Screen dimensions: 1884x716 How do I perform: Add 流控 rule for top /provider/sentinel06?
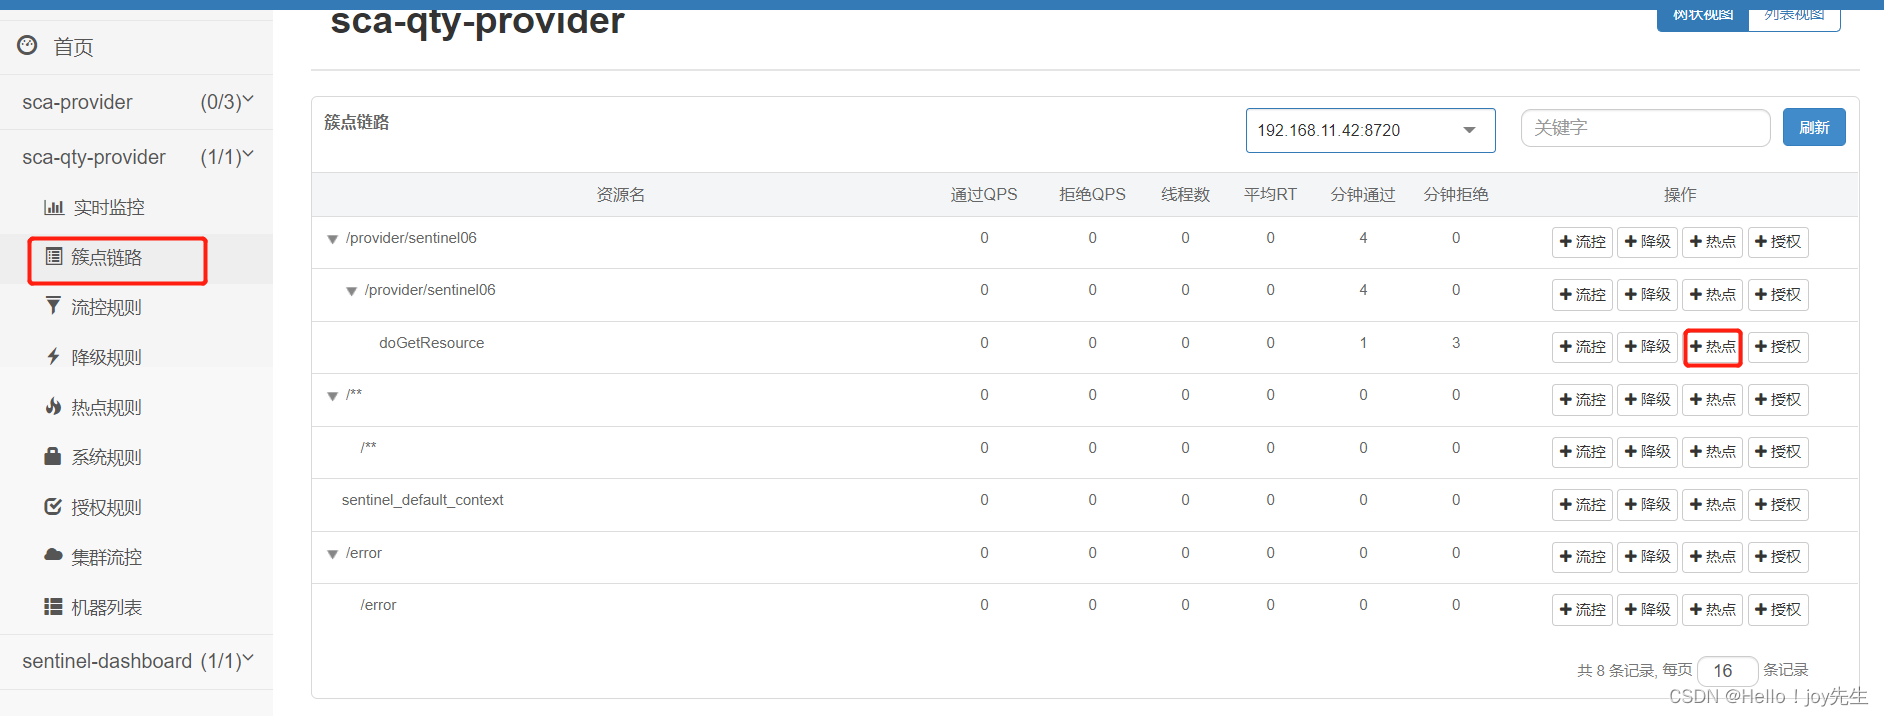click(1582, 242)
